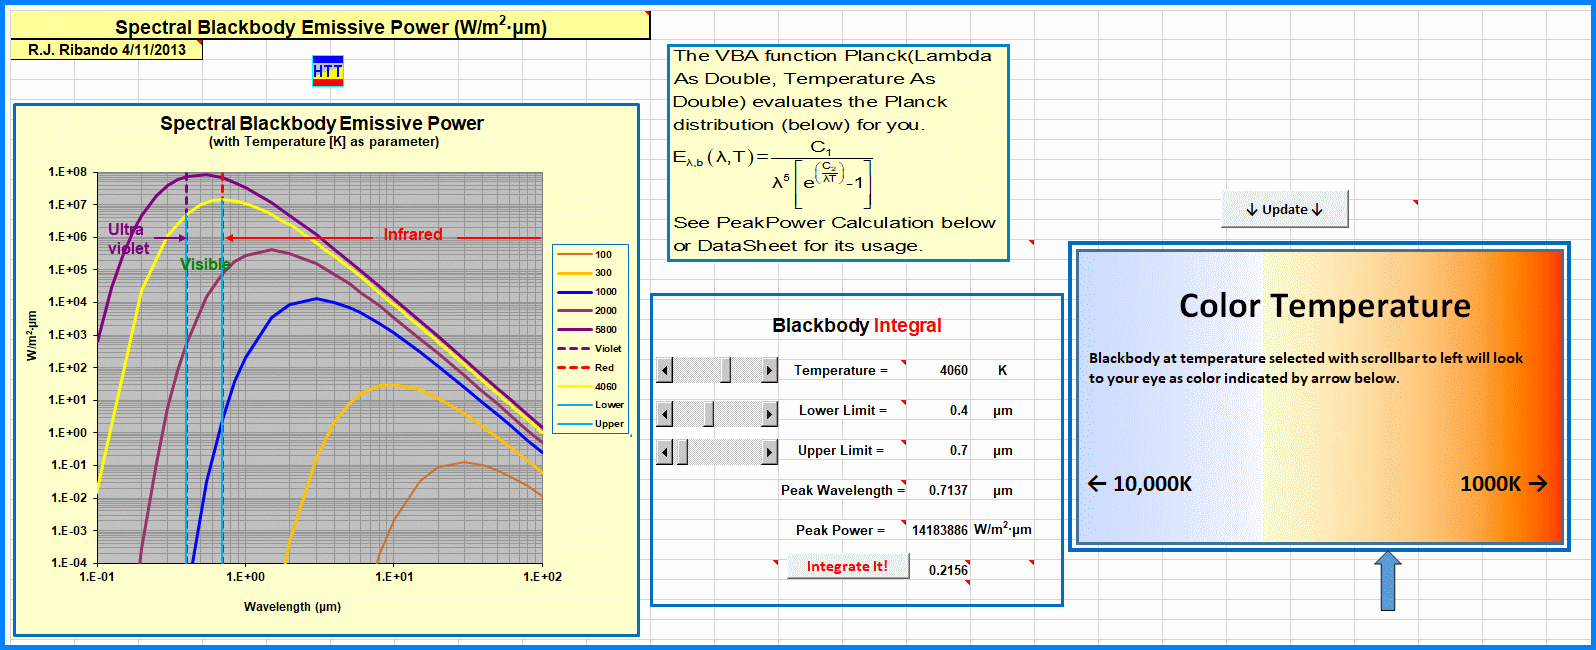Click right arrow of Temperature scrollbar

click(x=769, y=371)
